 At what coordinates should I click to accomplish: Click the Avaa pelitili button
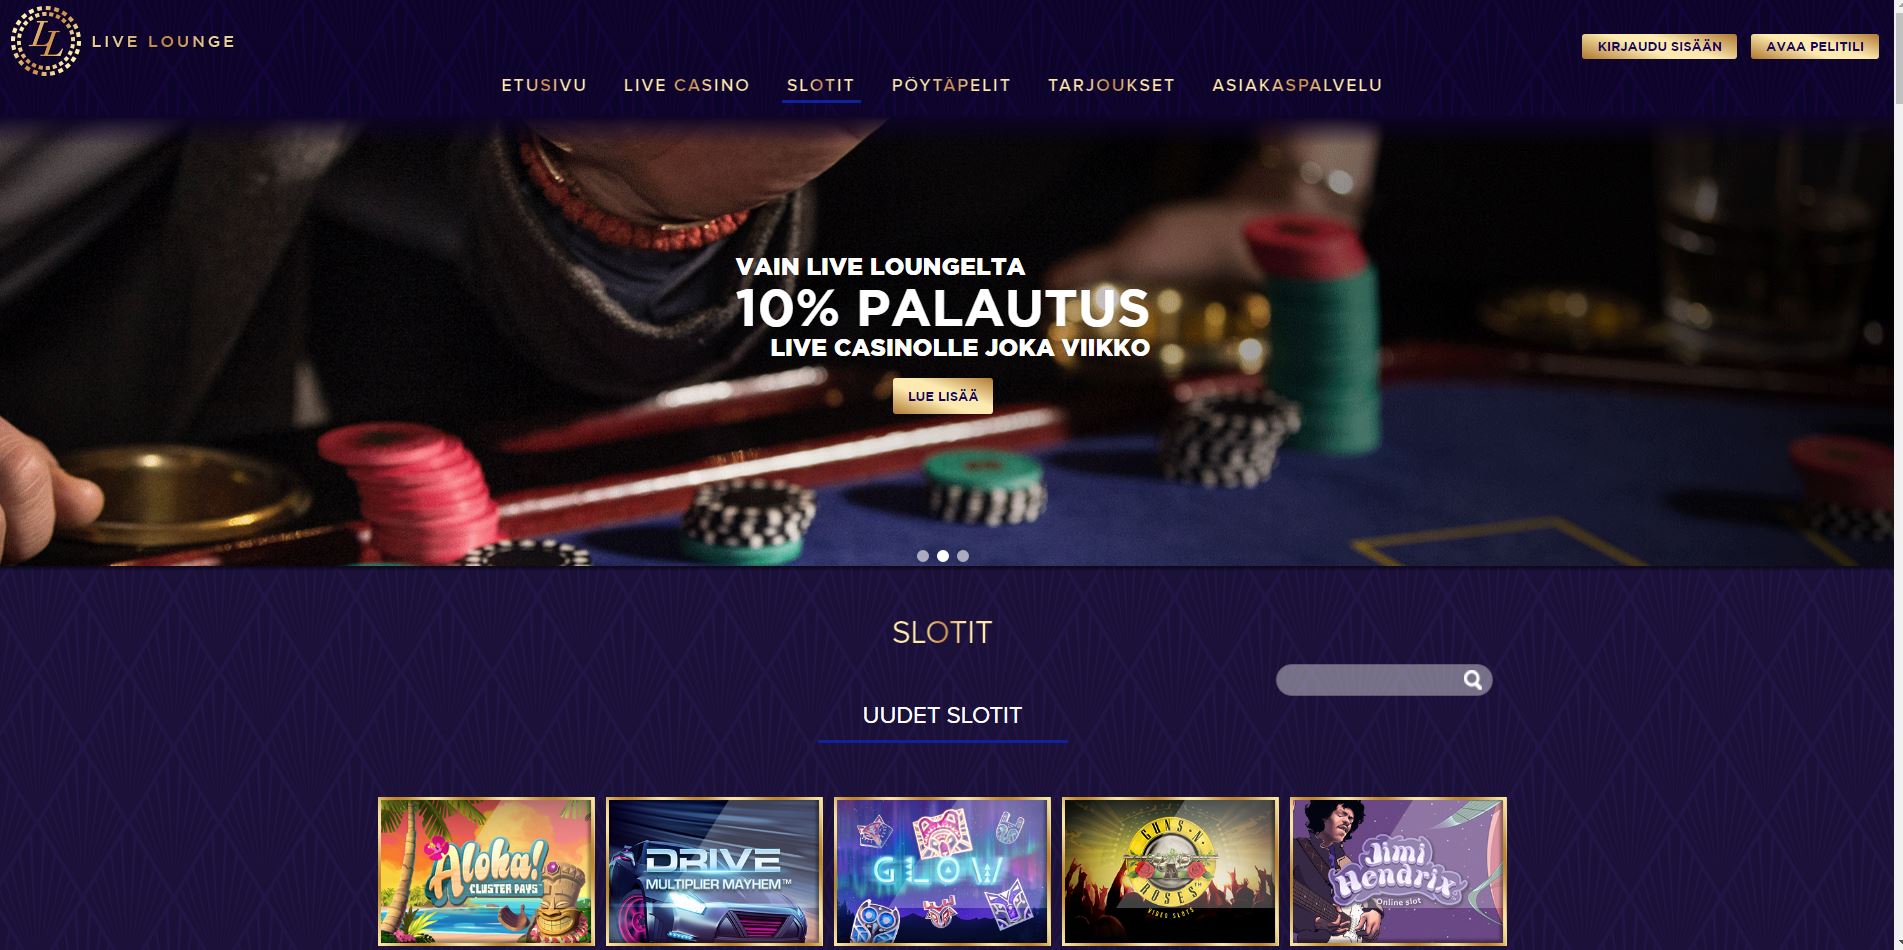1815,46
